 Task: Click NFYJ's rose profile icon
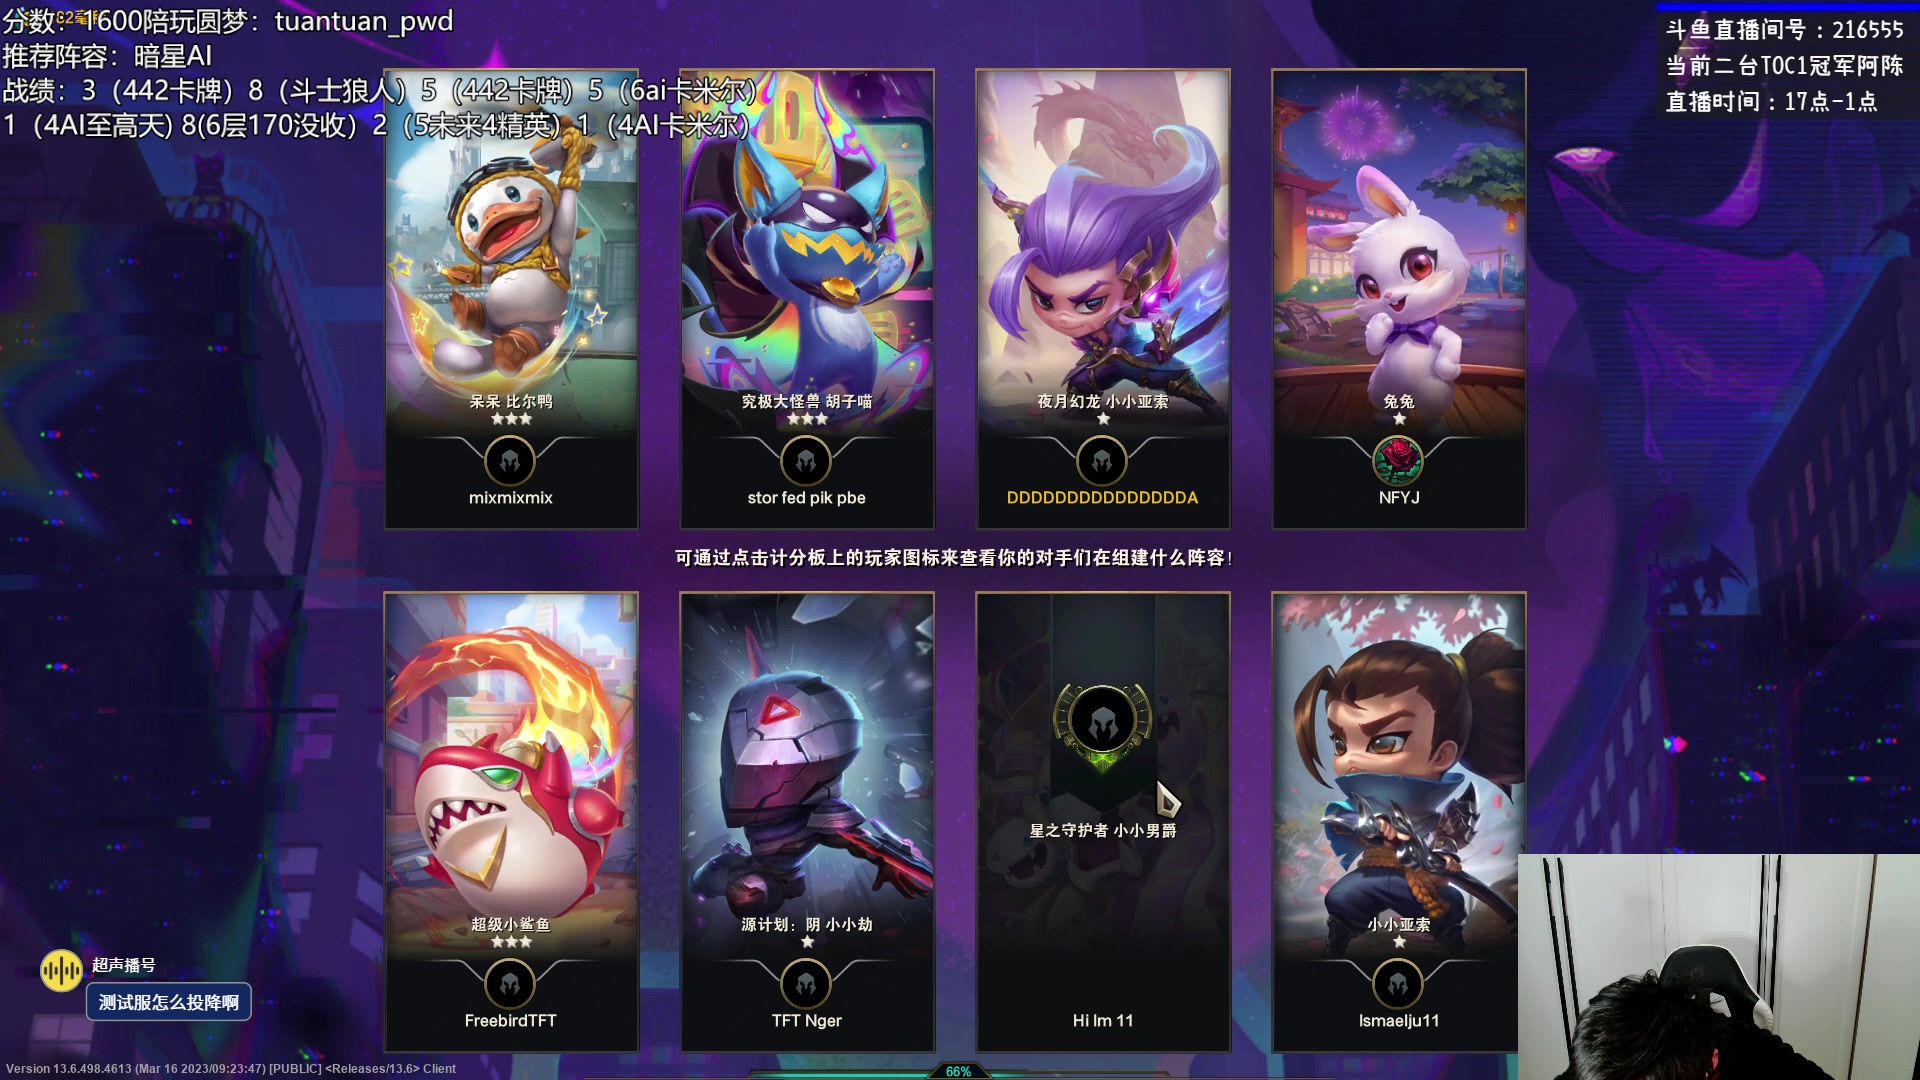pyautogui.click(x=1398, y=461)
